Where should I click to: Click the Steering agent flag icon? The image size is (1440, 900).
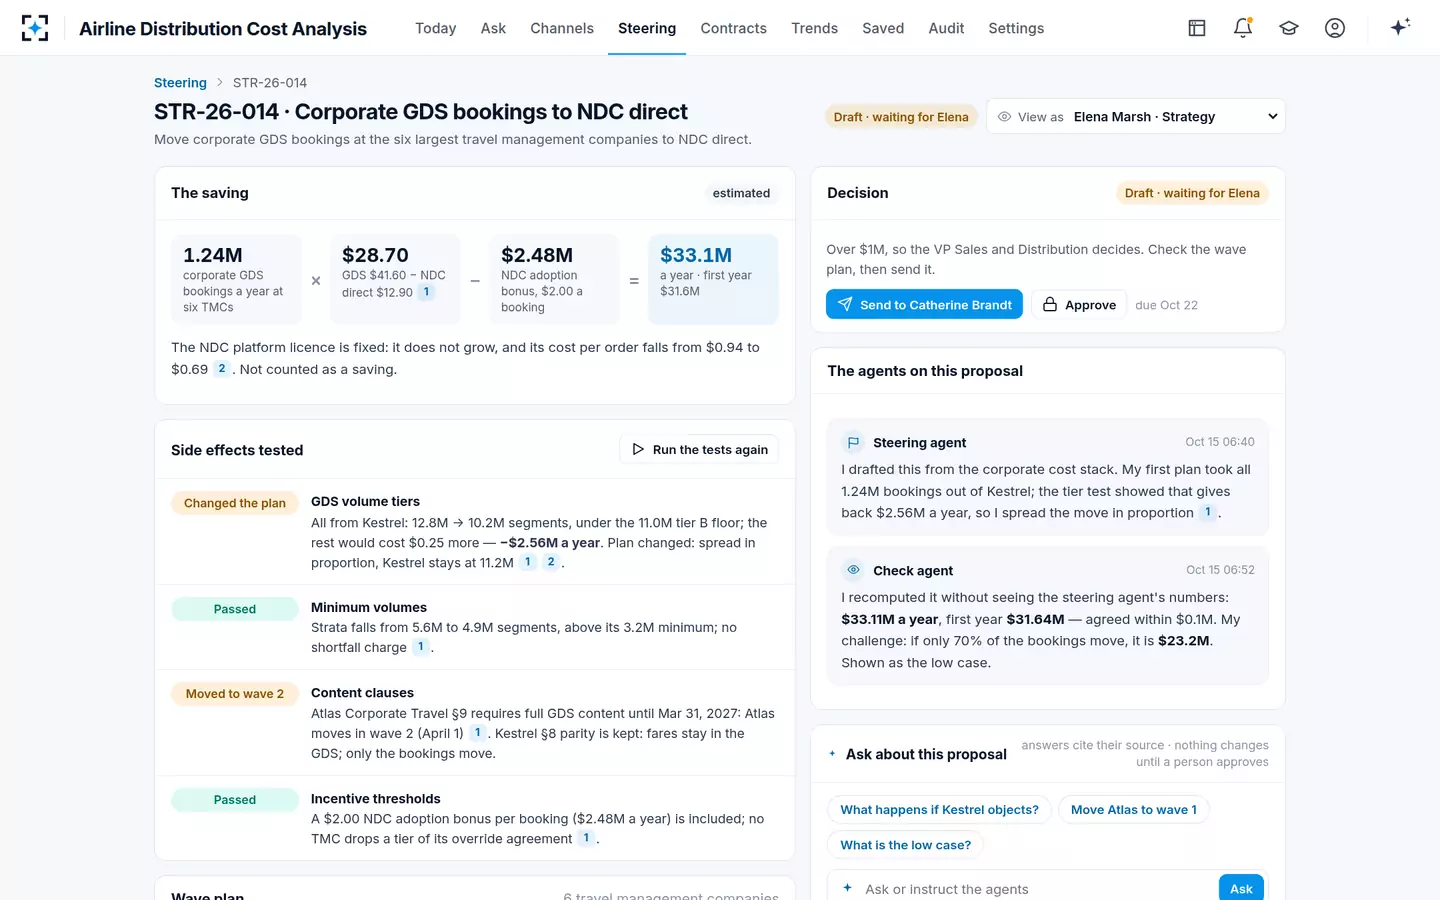[853, 442]
